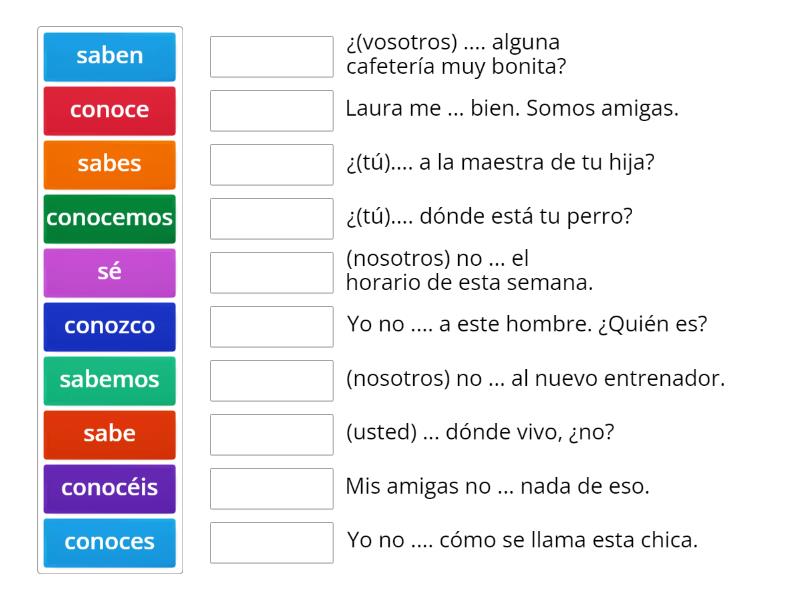Click the answer box beside the cafetería question
This screenshot has width=800, height=600.
[x=272, y=57]
